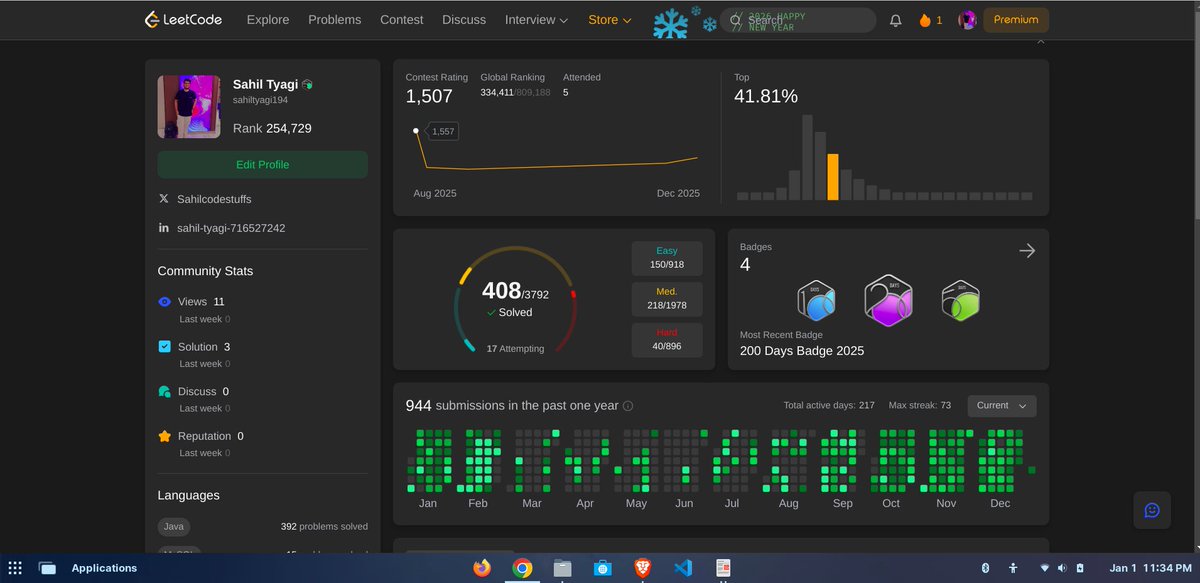Viewport: 1200px width, 583px height.
Task: Click the Solution checkmark icon
Action: (x=165, y=346)
